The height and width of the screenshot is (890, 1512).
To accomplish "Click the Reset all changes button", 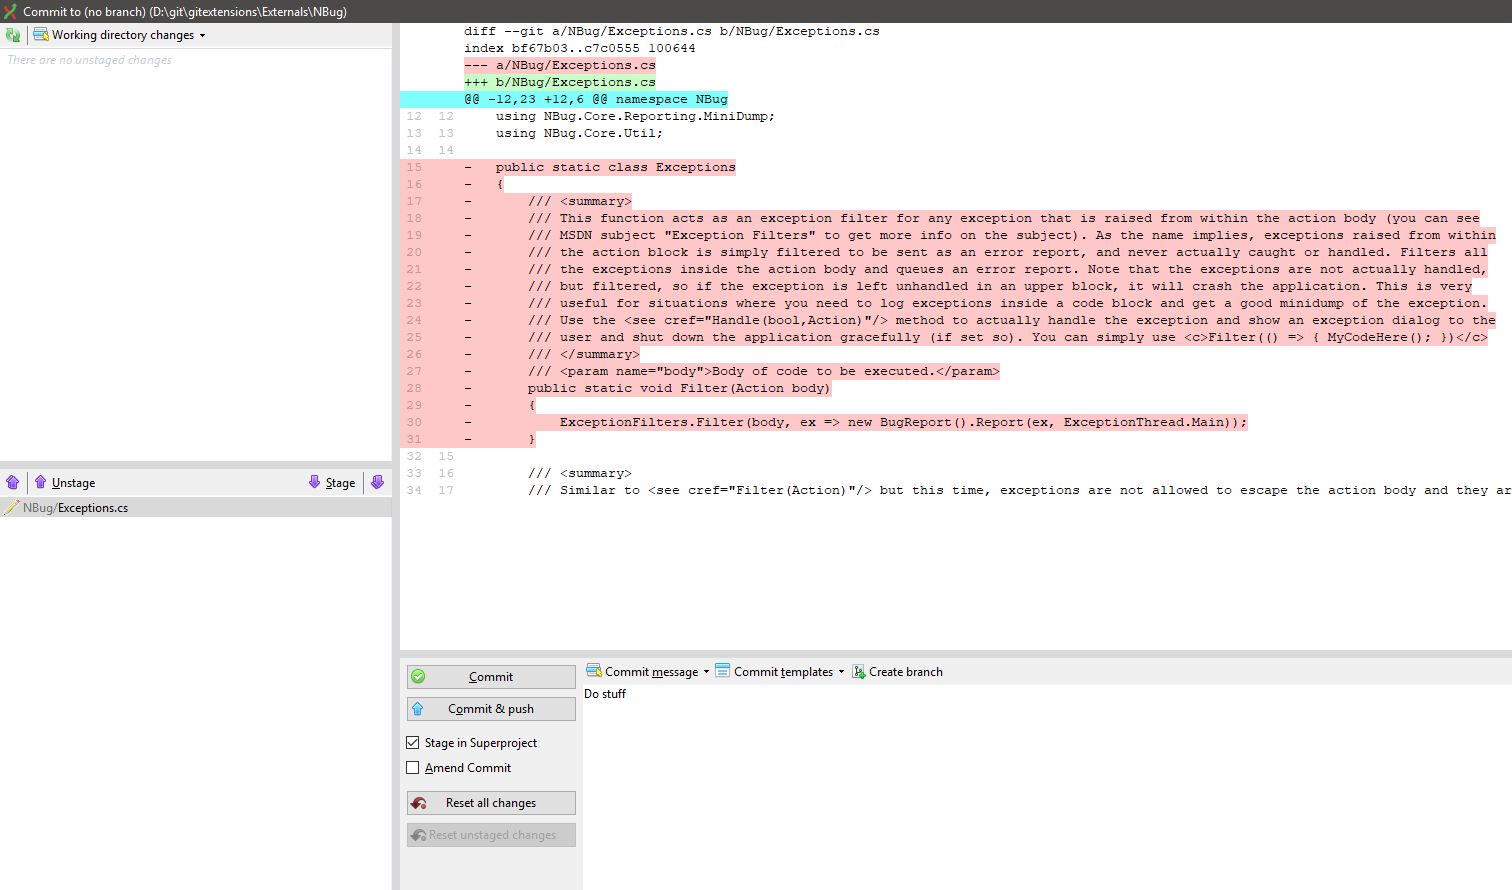I will click(491, 803).
